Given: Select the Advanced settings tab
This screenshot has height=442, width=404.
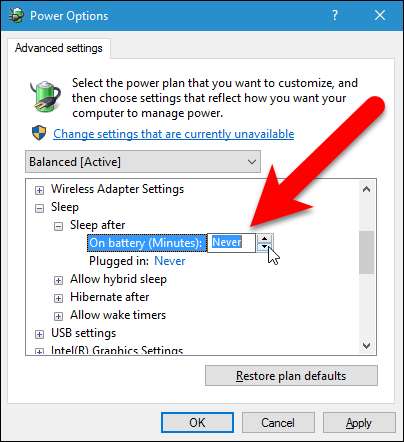Looking at the screenshot, I should click(59, 48).
